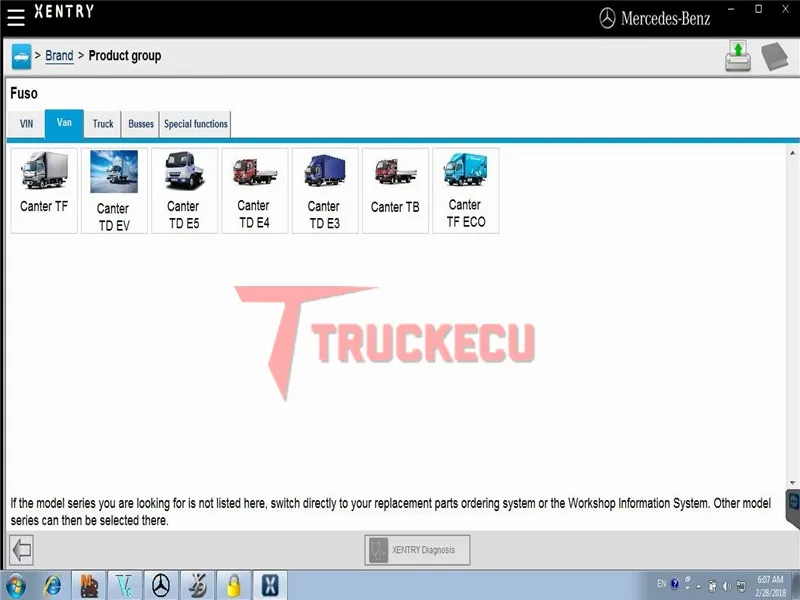Open the XENTRY hamburger menu
This screenshot has width=800, height=600.
point(16,15)
